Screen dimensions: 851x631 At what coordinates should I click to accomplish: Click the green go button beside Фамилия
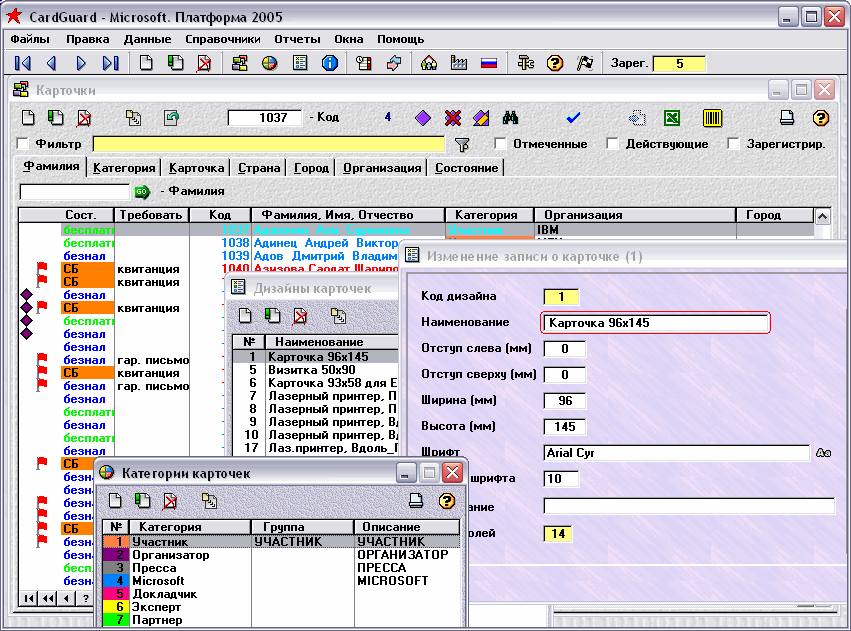pos(141,191)
